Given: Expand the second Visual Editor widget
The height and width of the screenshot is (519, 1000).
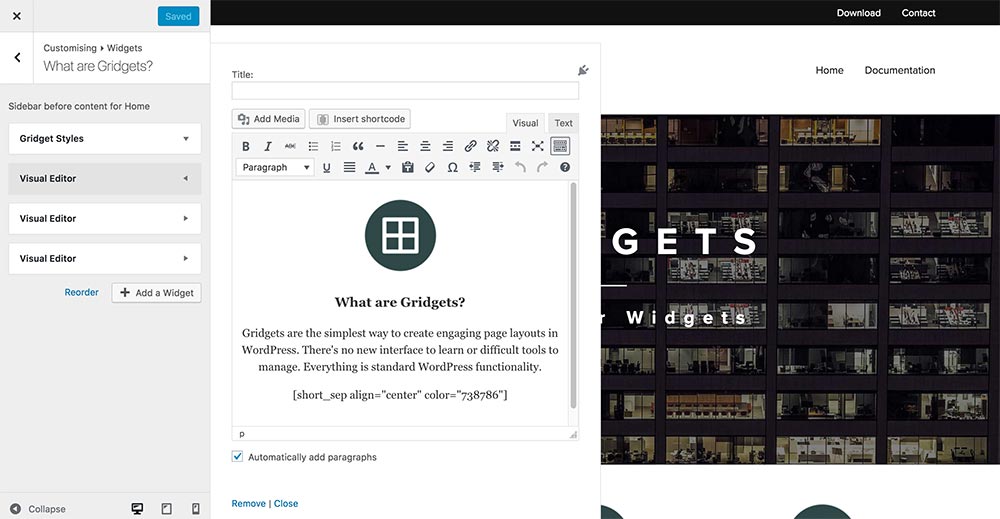Looking at the screenshot, I should click(x=105, y=218).
